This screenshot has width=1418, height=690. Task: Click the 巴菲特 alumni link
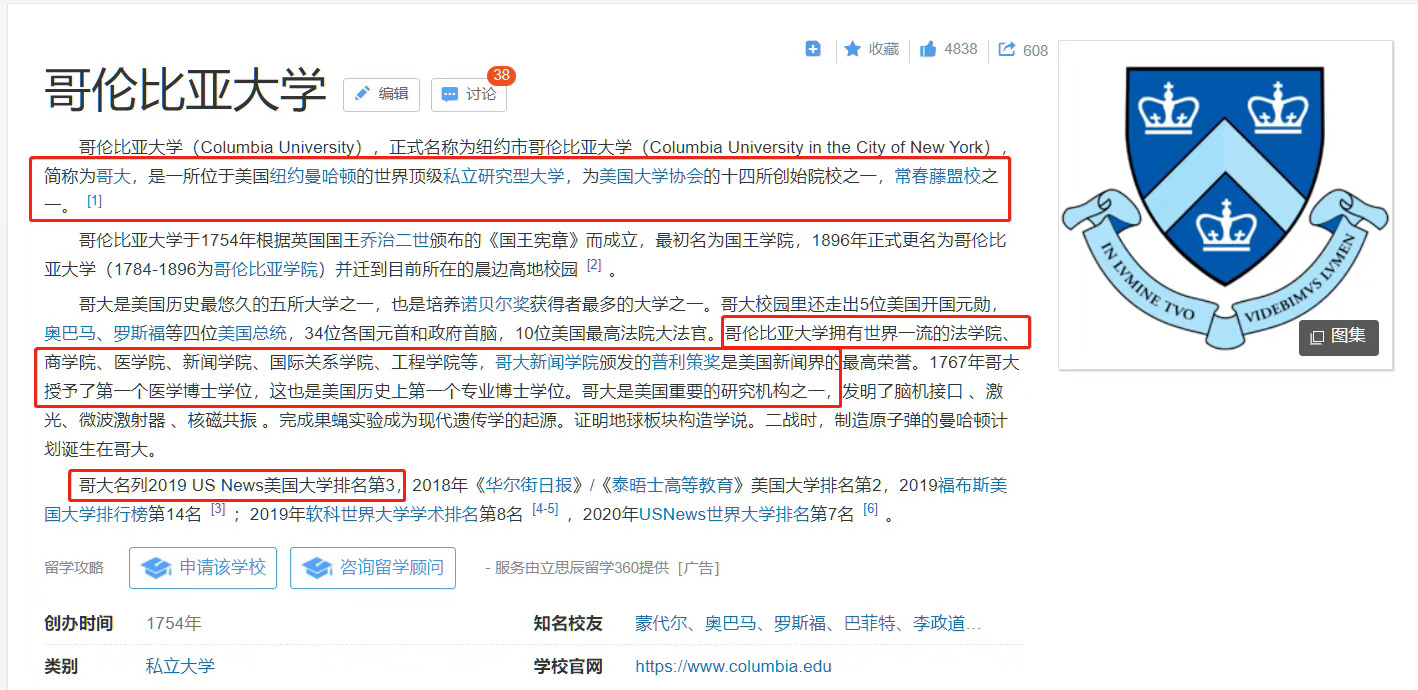pyautogui.click(x=870, y=624)
